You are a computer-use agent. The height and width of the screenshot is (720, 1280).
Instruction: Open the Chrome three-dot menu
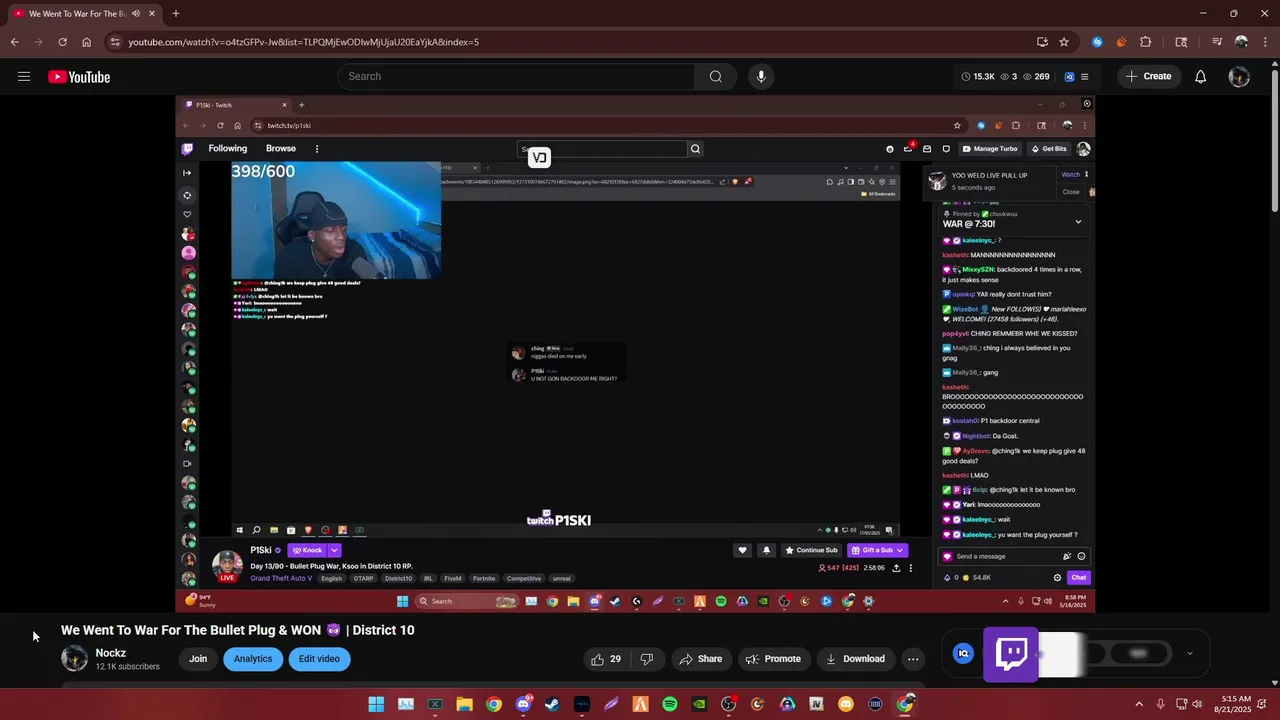click(1264, 42)
